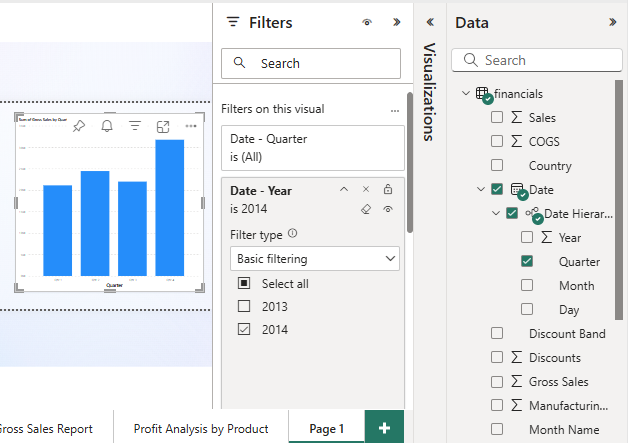Click the sigma icon beside Year

(x=547, y=237)
